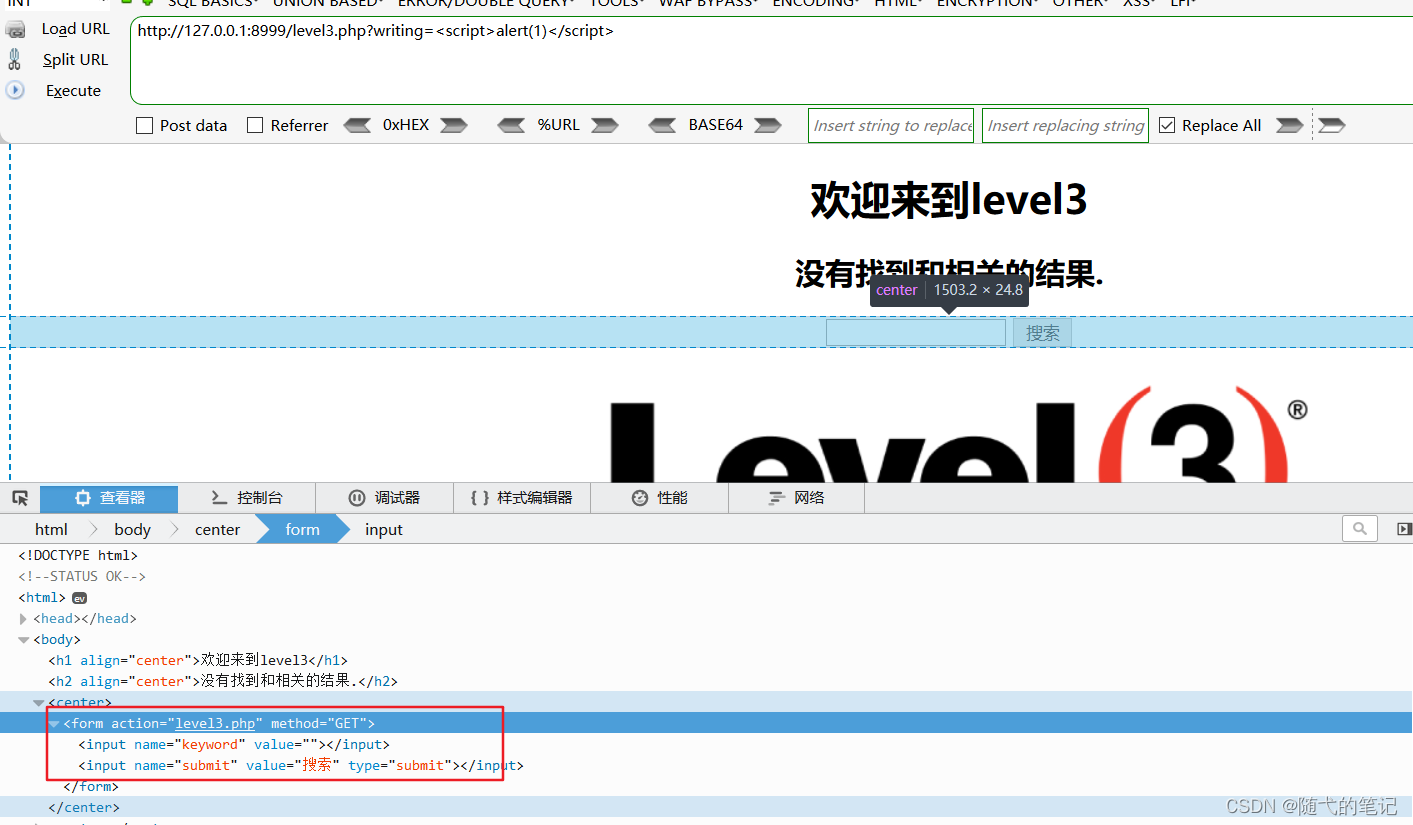
Task: Click the first arrow right of Replace All
Action: [1290, 125]
